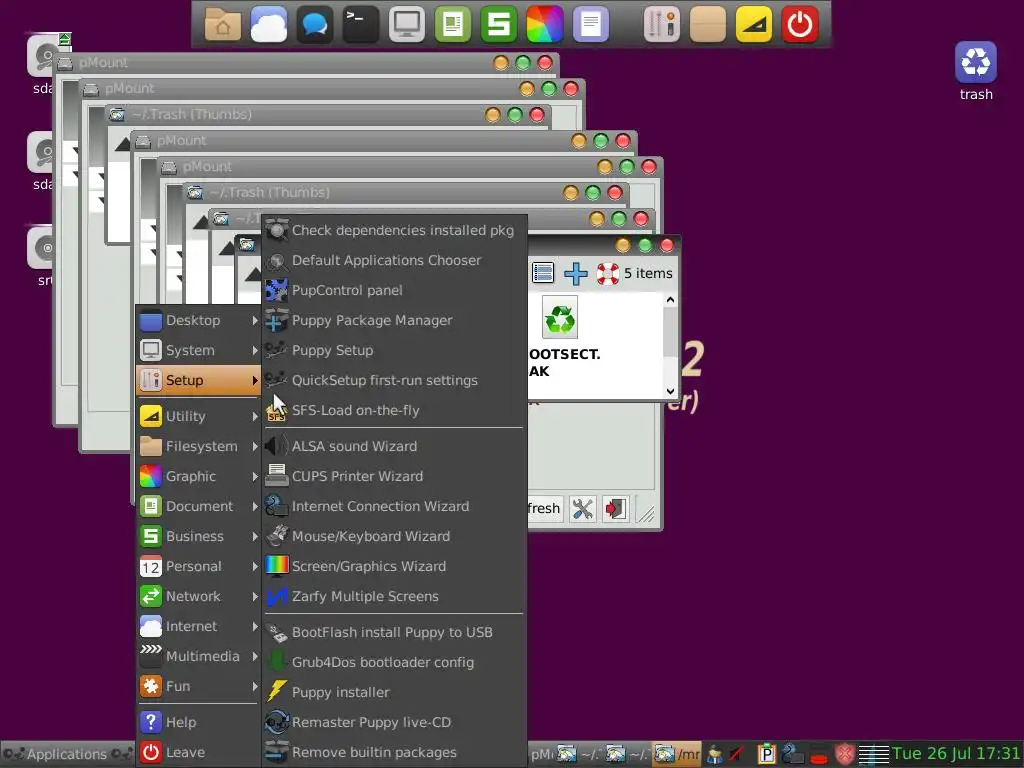Expand the Desktop submenu
The image size is (1024, 768).
point(199,320)
